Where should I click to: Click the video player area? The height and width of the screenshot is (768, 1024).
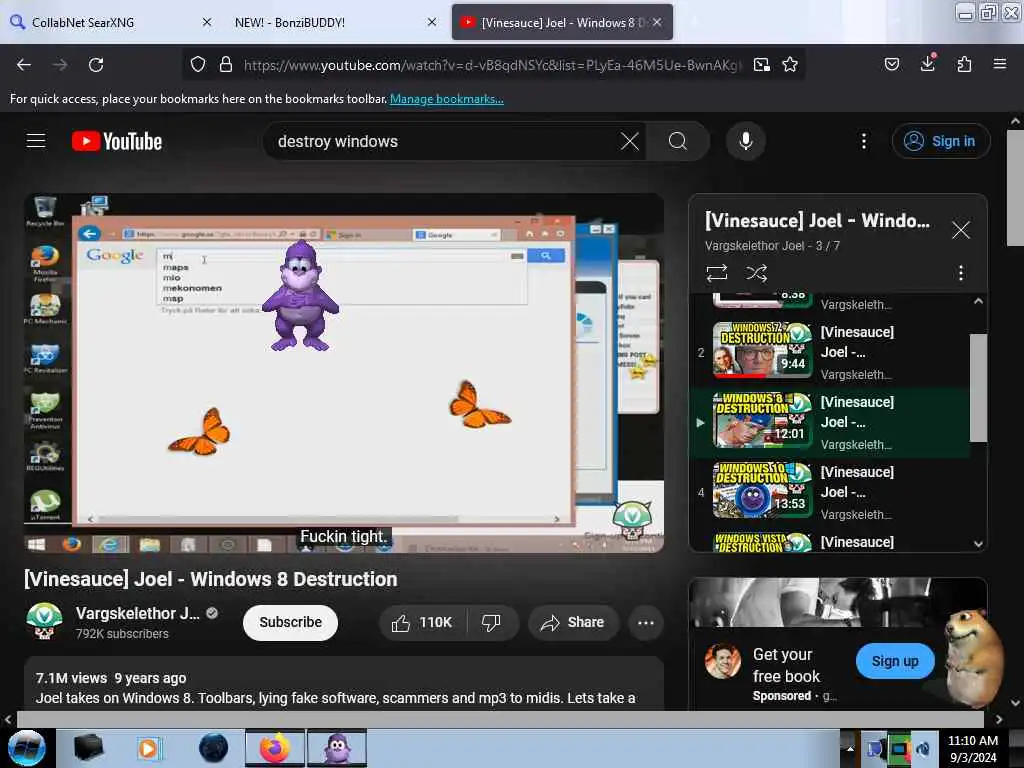[344, 373]
